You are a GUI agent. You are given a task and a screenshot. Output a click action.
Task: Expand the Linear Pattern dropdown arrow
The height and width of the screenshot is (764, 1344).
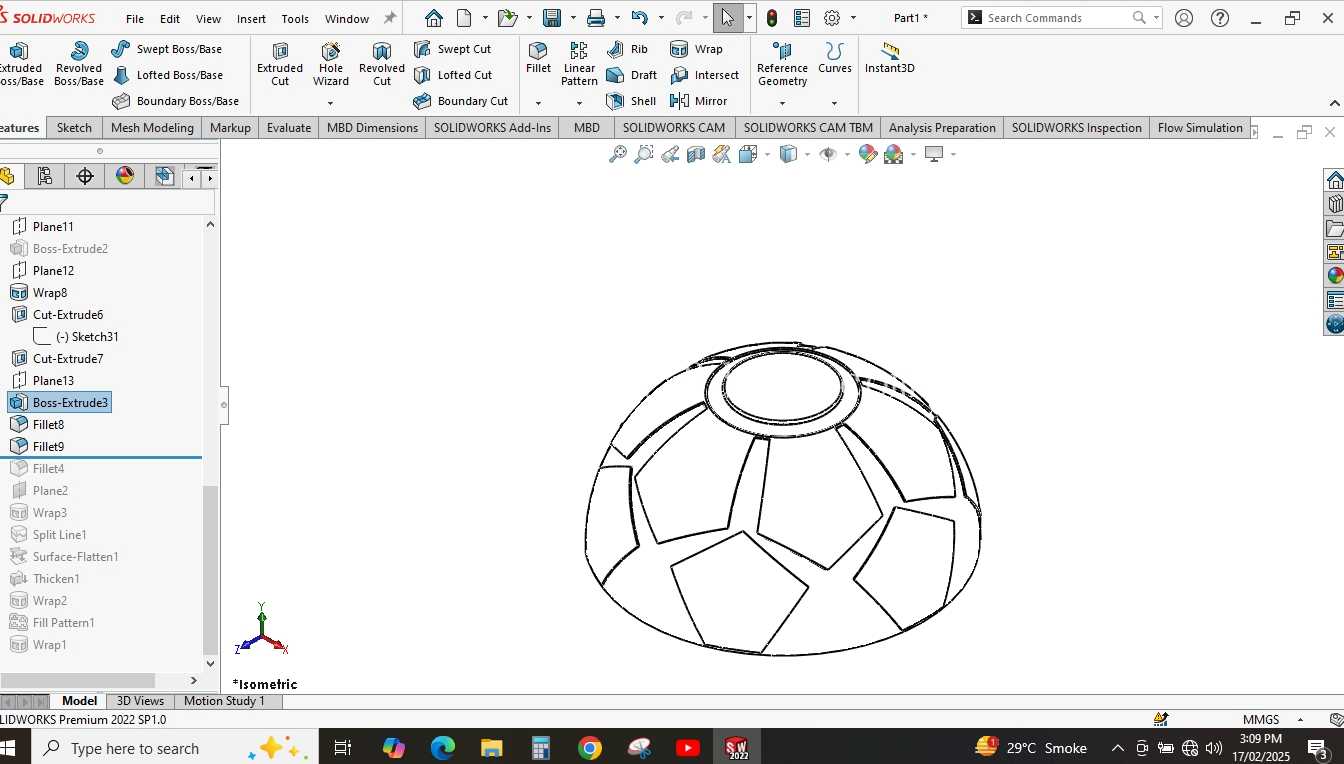pyautogui.click(x=579, y=103)
